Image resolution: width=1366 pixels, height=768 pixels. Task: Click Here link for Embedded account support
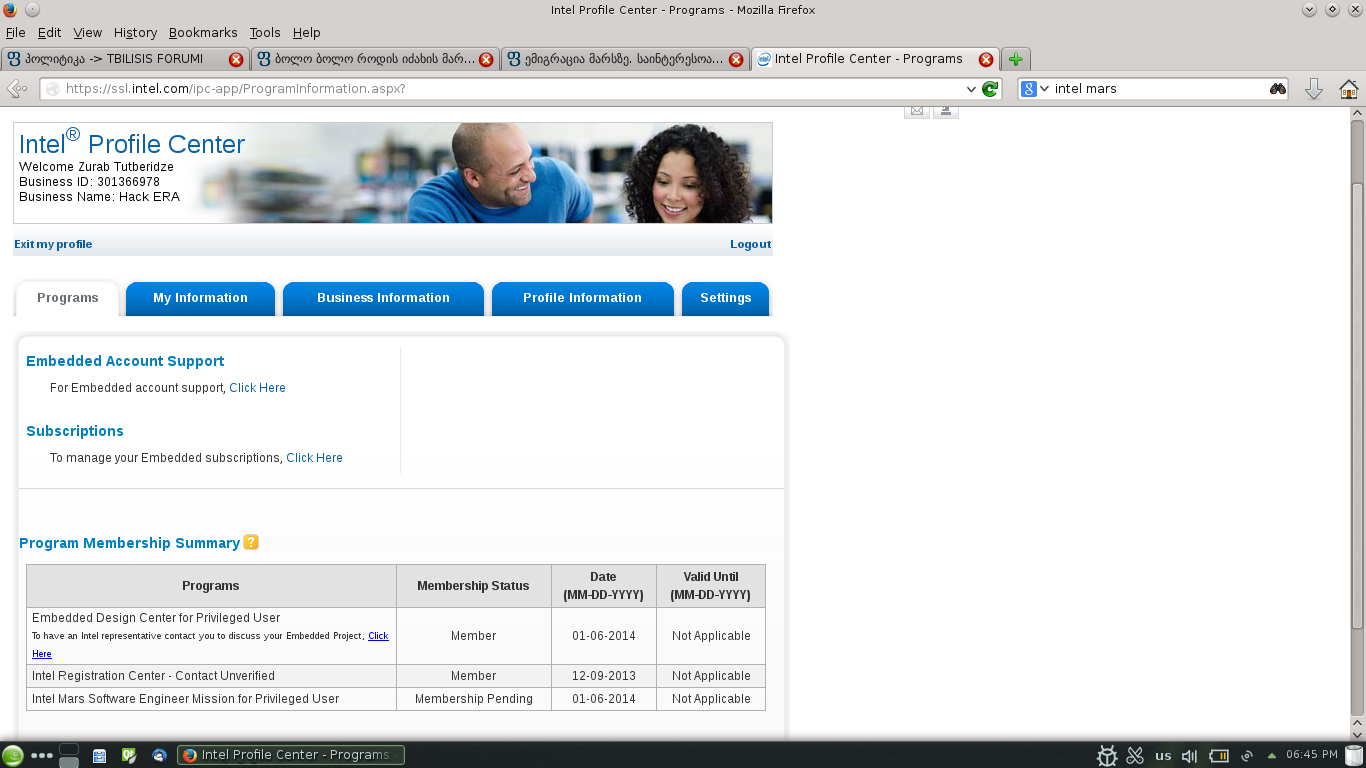click(257, 388)
